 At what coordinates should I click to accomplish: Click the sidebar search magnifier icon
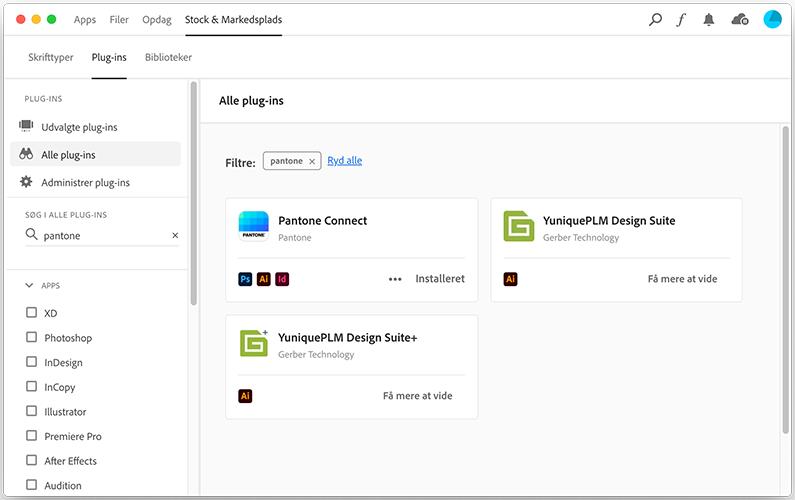pos(31,234)
